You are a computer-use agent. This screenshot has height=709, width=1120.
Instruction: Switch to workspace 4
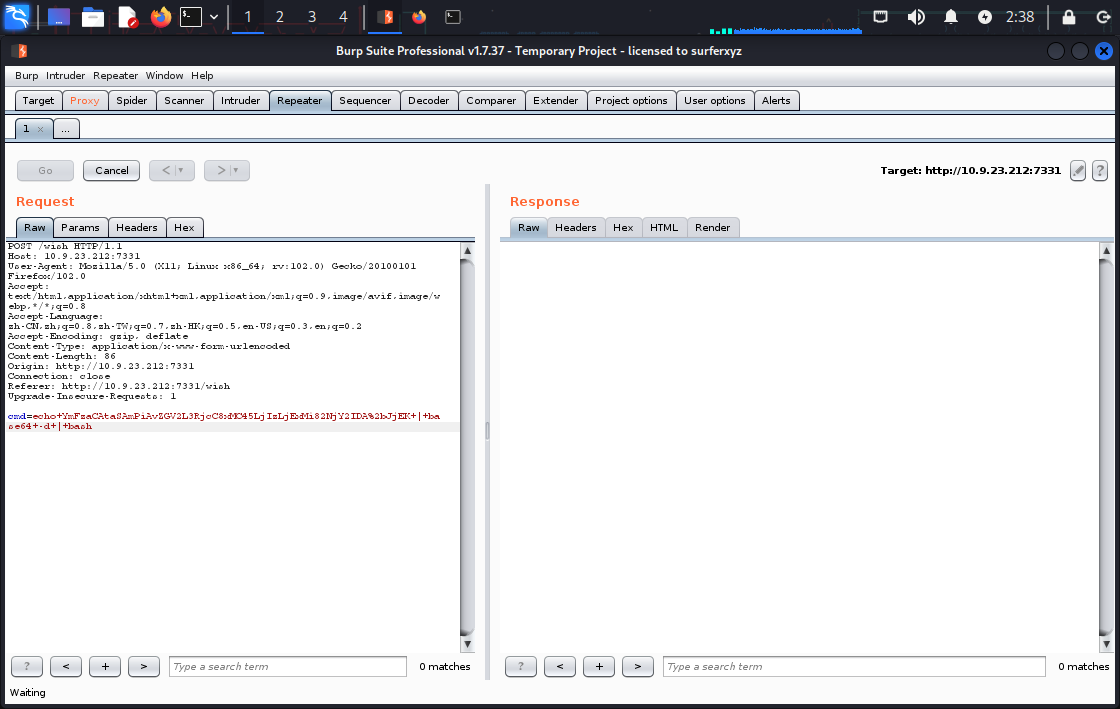click(x=343, y=17)
